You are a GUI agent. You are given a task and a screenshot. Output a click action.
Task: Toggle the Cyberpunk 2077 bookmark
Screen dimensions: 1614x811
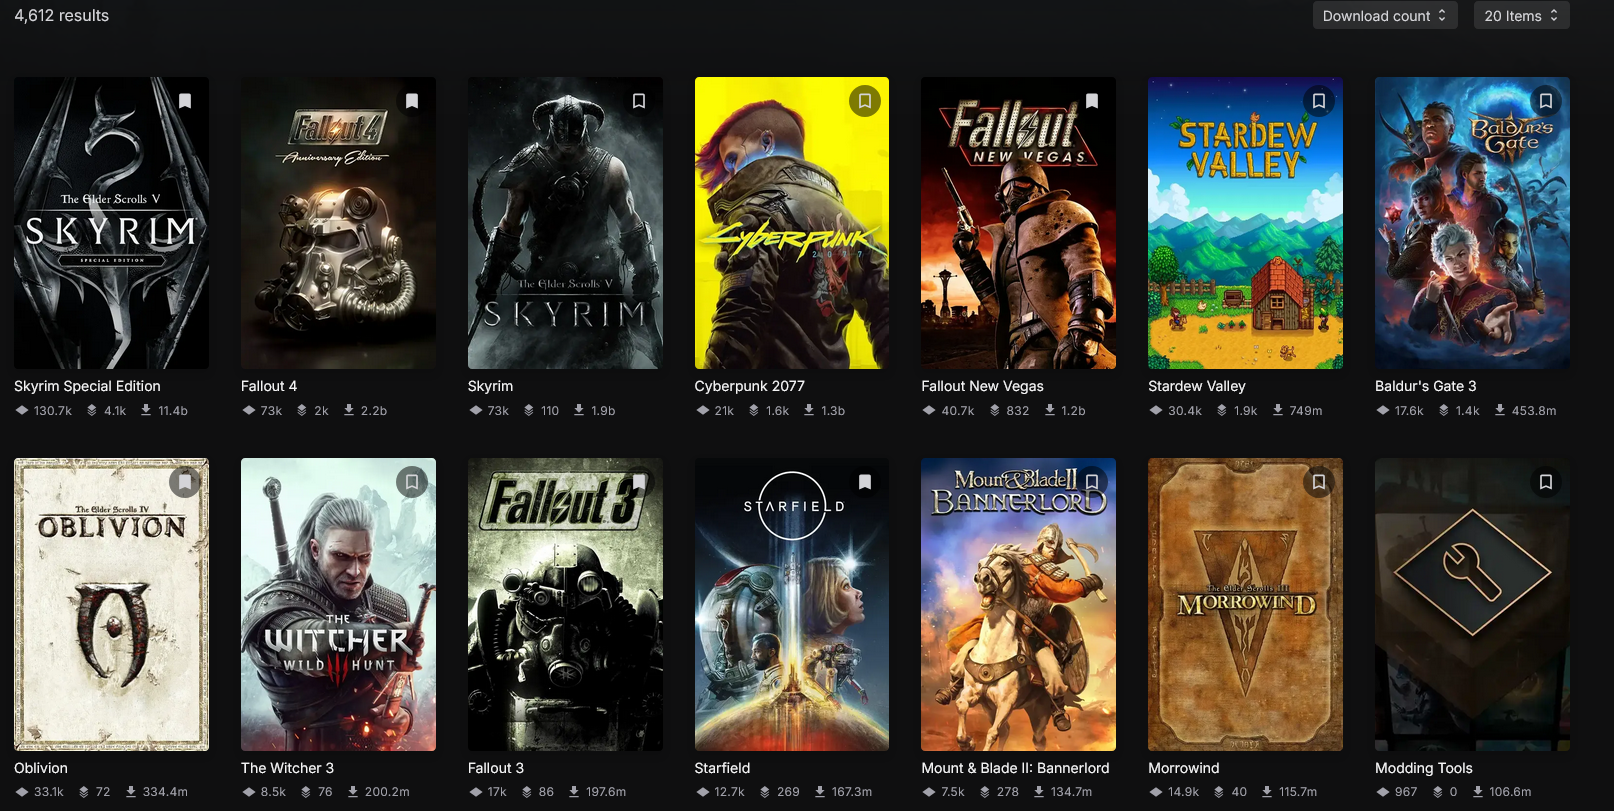865,101
